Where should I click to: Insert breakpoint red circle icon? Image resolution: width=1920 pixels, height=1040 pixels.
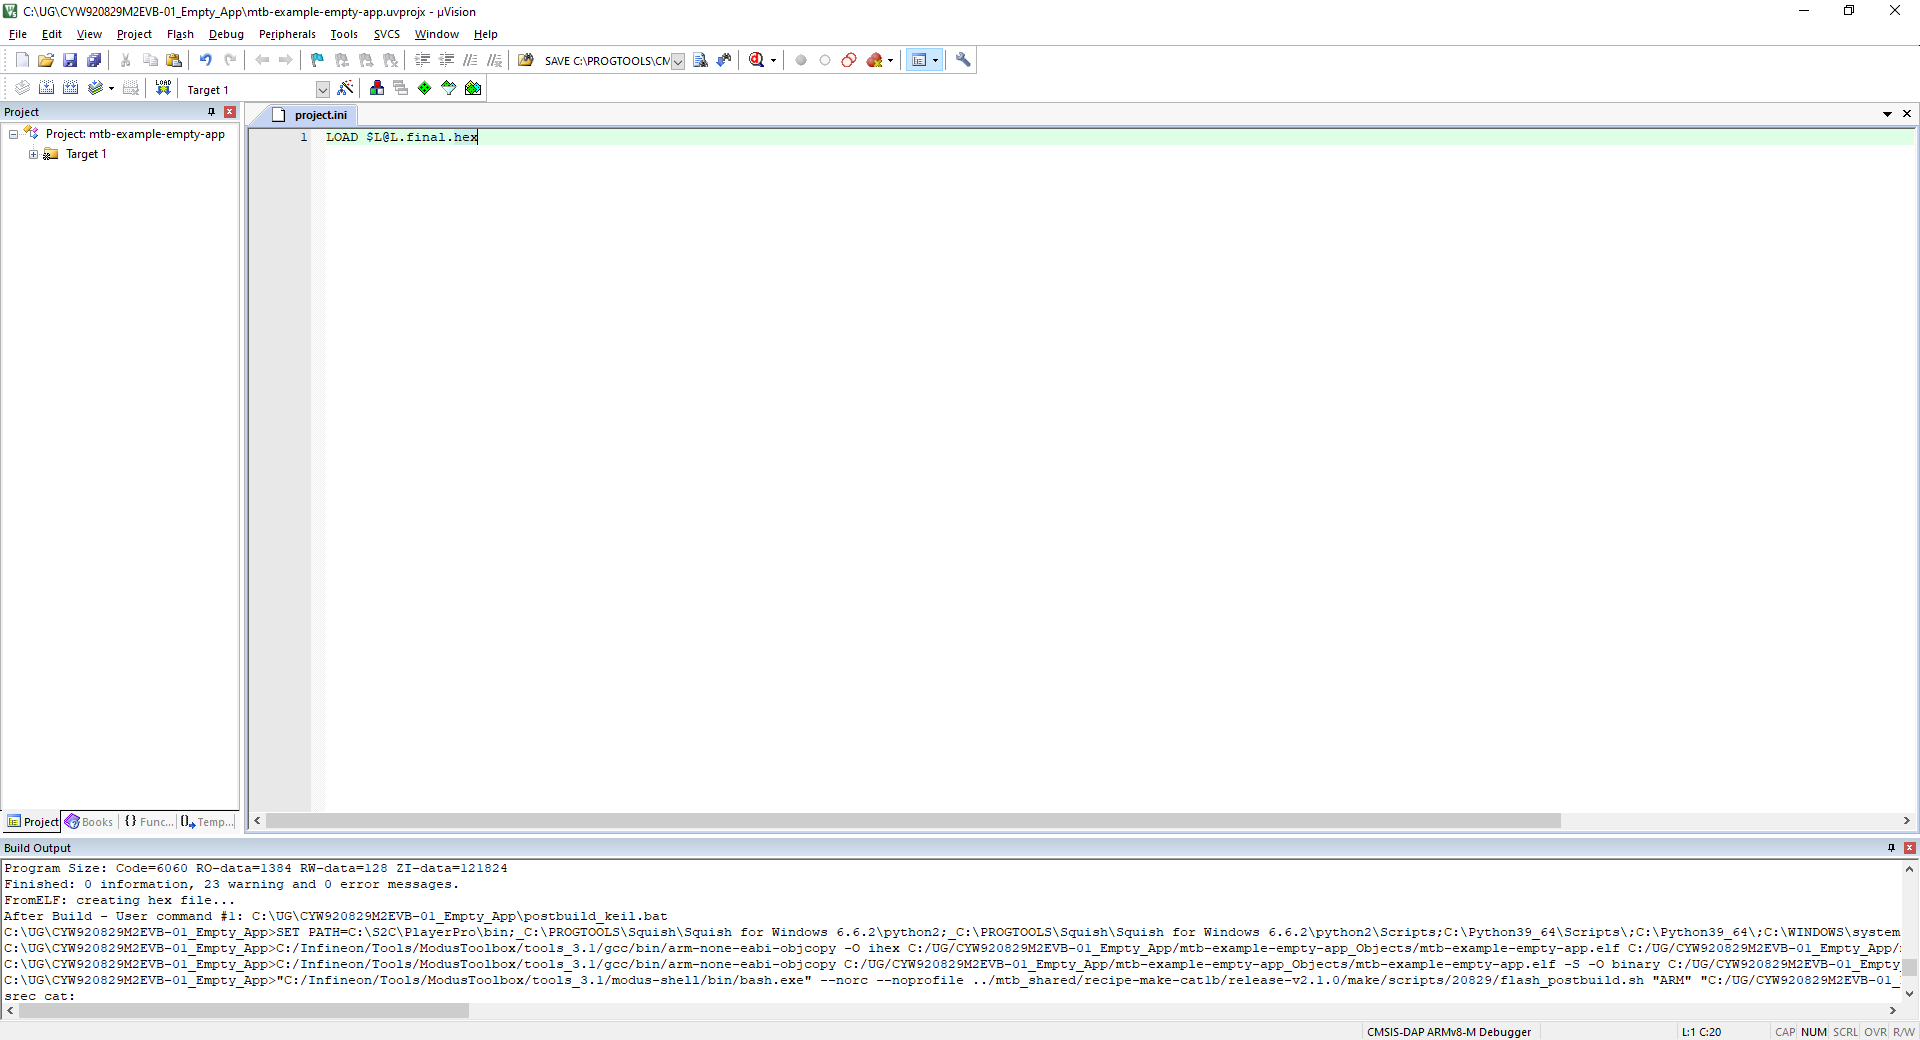[x=801, y=60]
